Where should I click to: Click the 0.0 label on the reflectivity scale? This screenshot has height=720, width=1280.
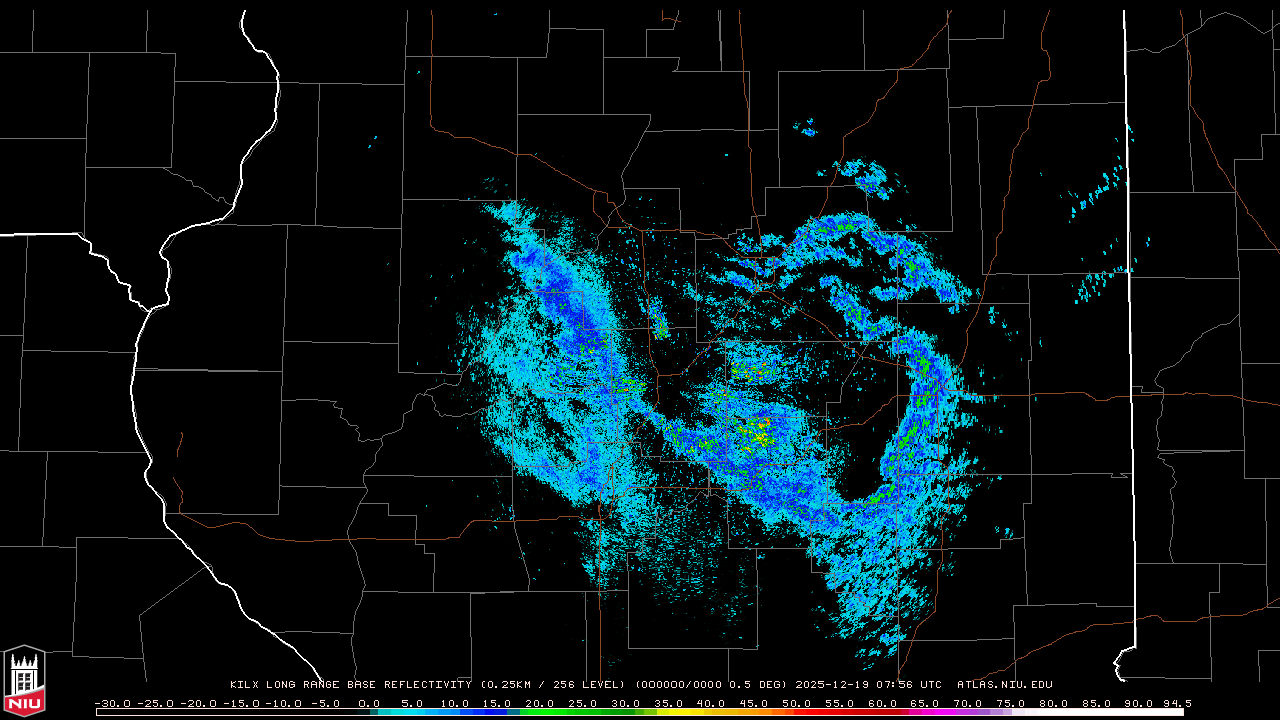(x=368, y=703)
